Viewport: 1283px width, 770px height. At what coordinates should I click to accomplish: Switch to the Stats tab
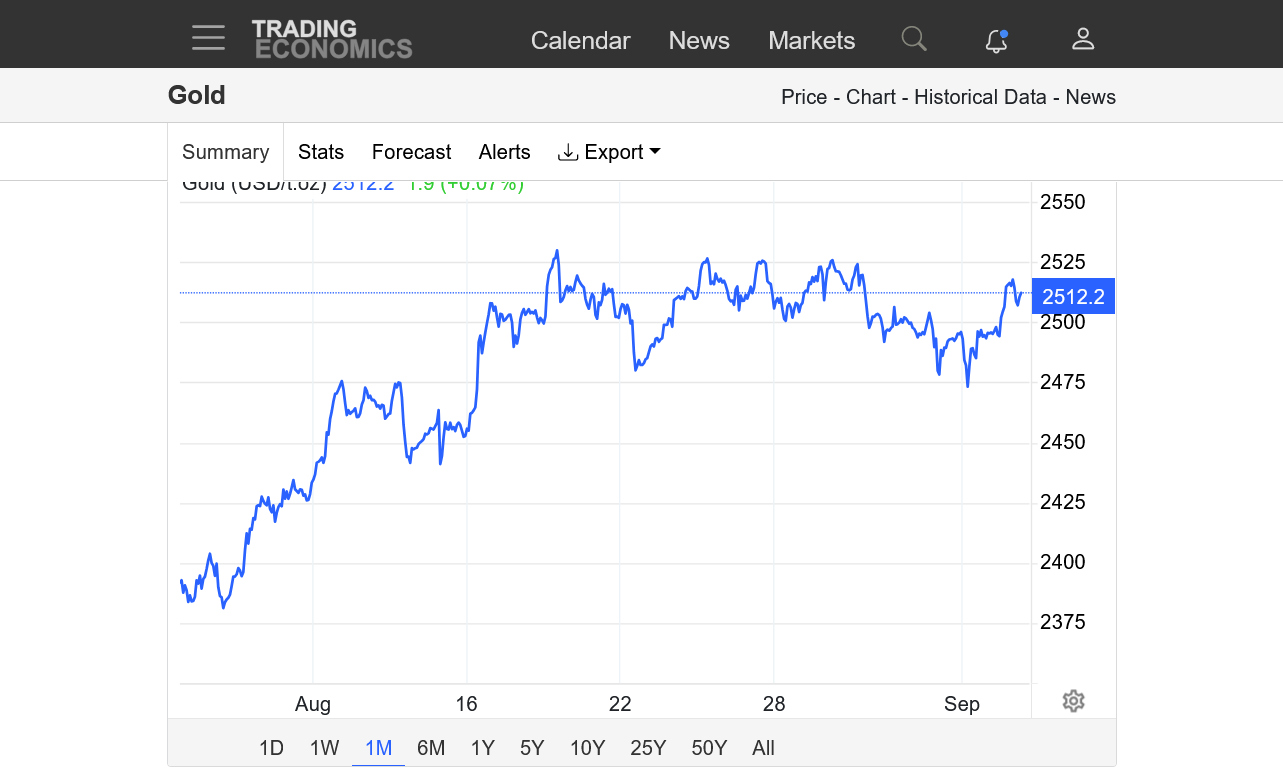tap(321, 152)
